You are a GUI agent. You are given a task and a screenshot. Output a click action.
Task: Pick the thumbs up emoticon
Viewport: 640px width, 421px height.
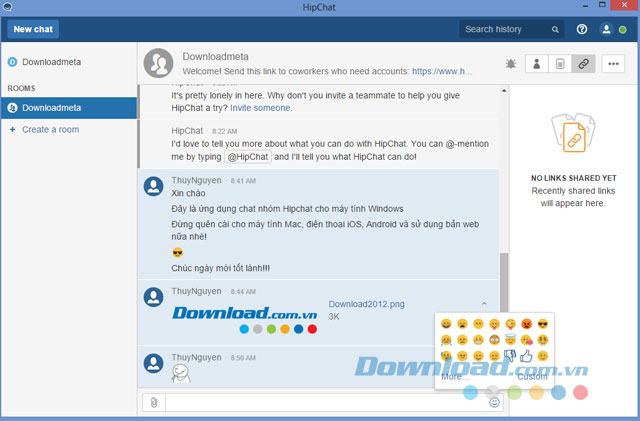(x=527, y=356)
